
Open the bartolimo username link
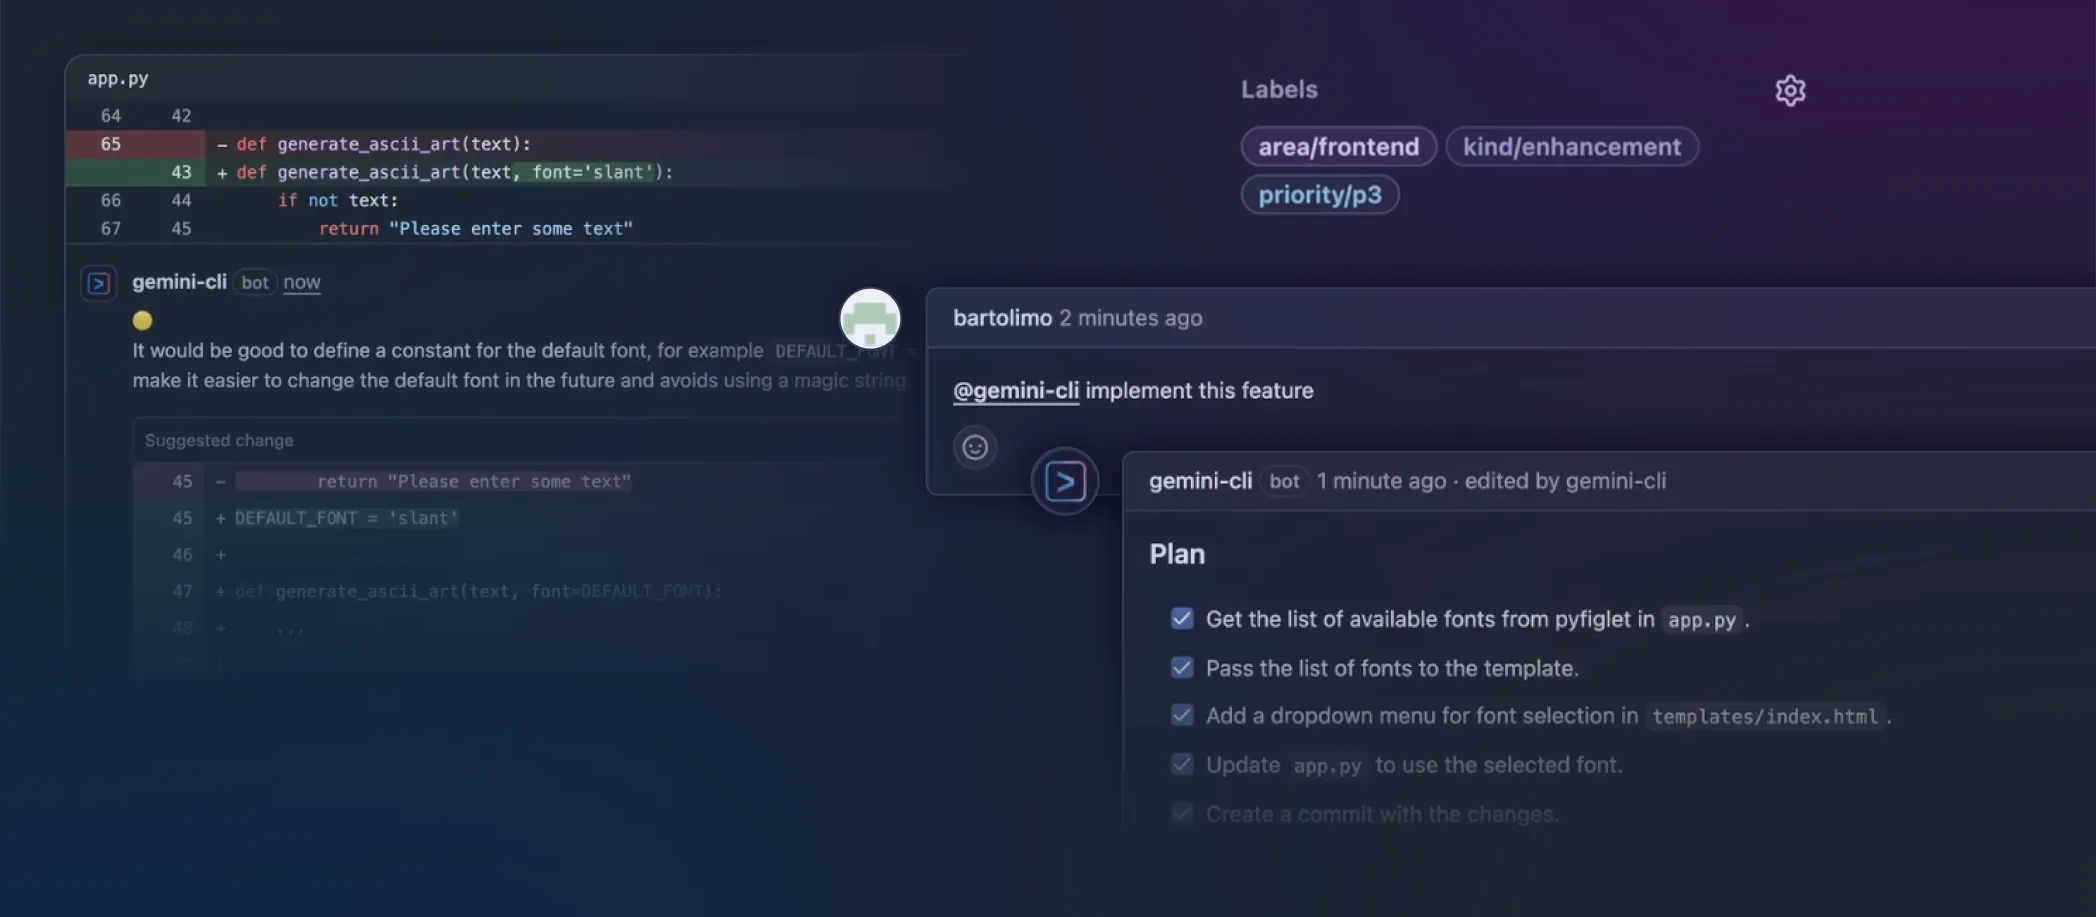tap(1002, 318)
